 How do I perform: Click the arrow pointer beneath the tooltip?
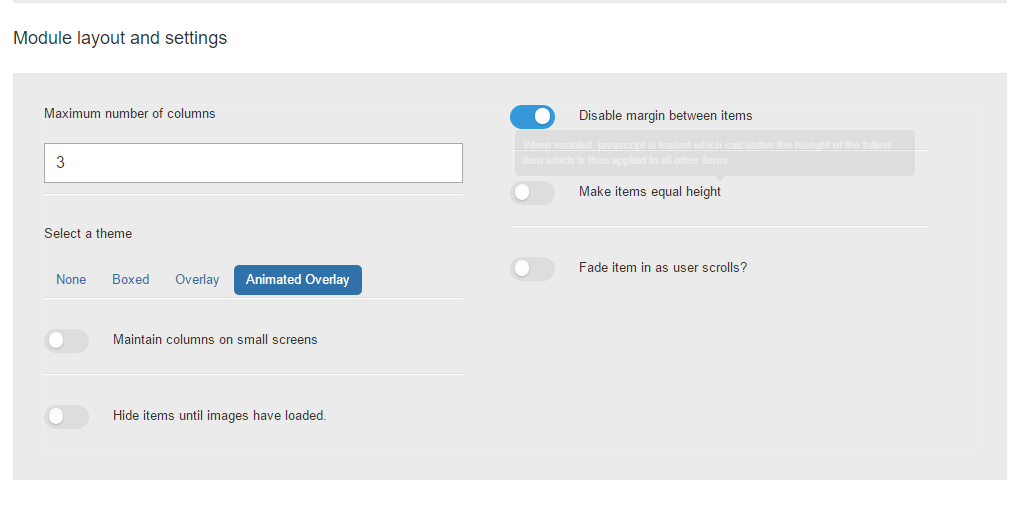coord(719,178)
